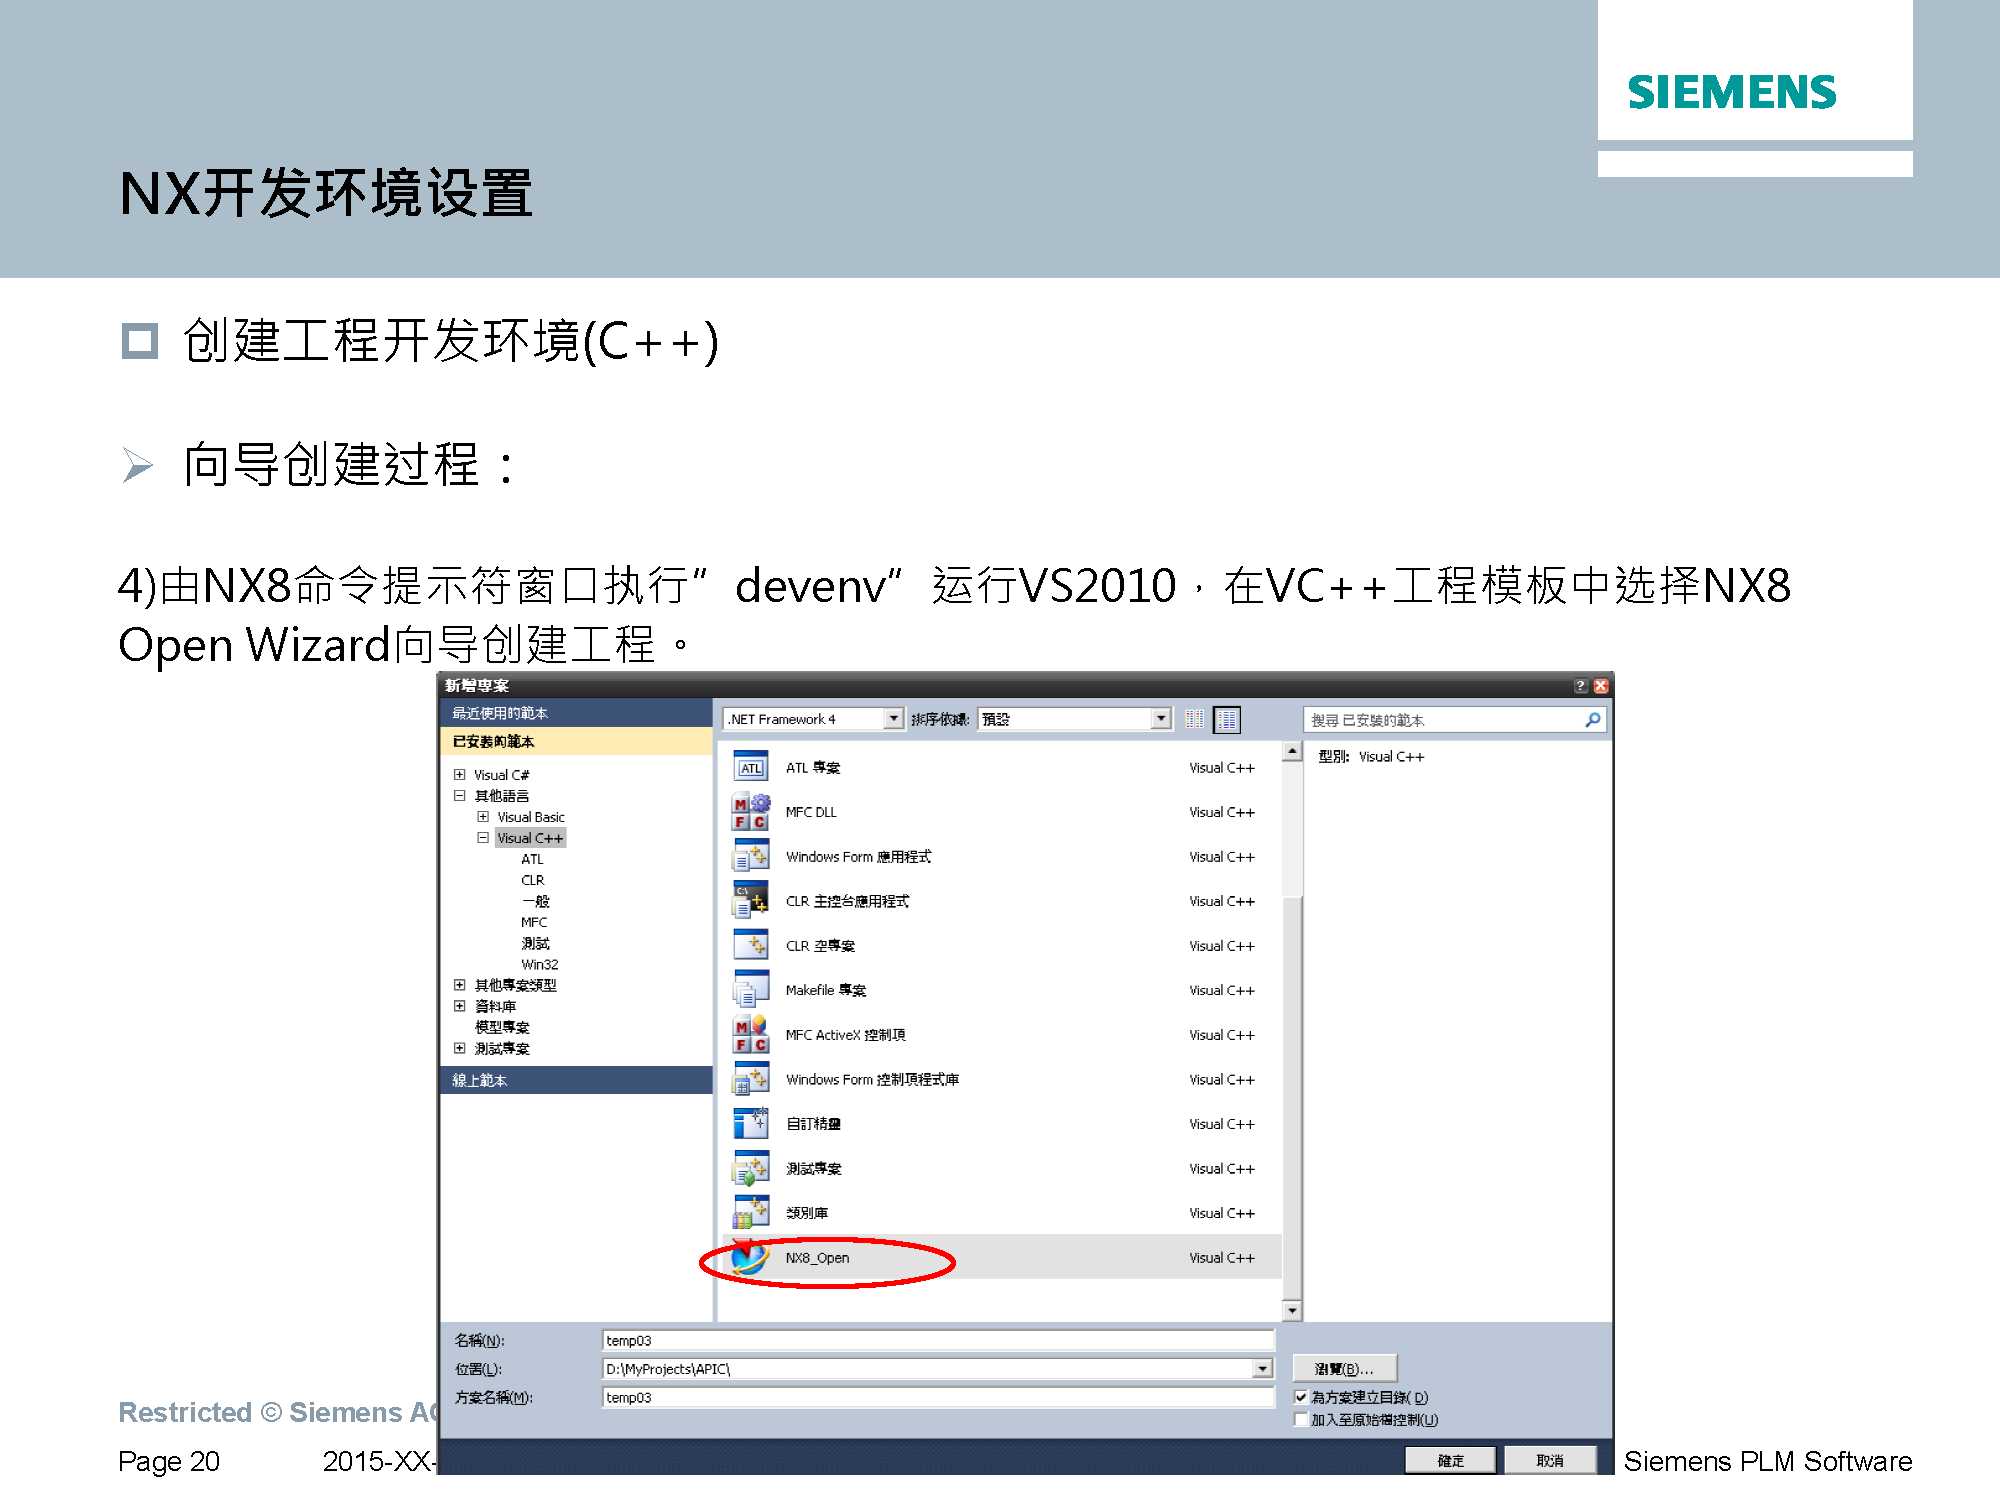The height and width of the screenshot is (1500, 2000).
Task: Collapse the 其他語言 tree node
Action: 459,795
